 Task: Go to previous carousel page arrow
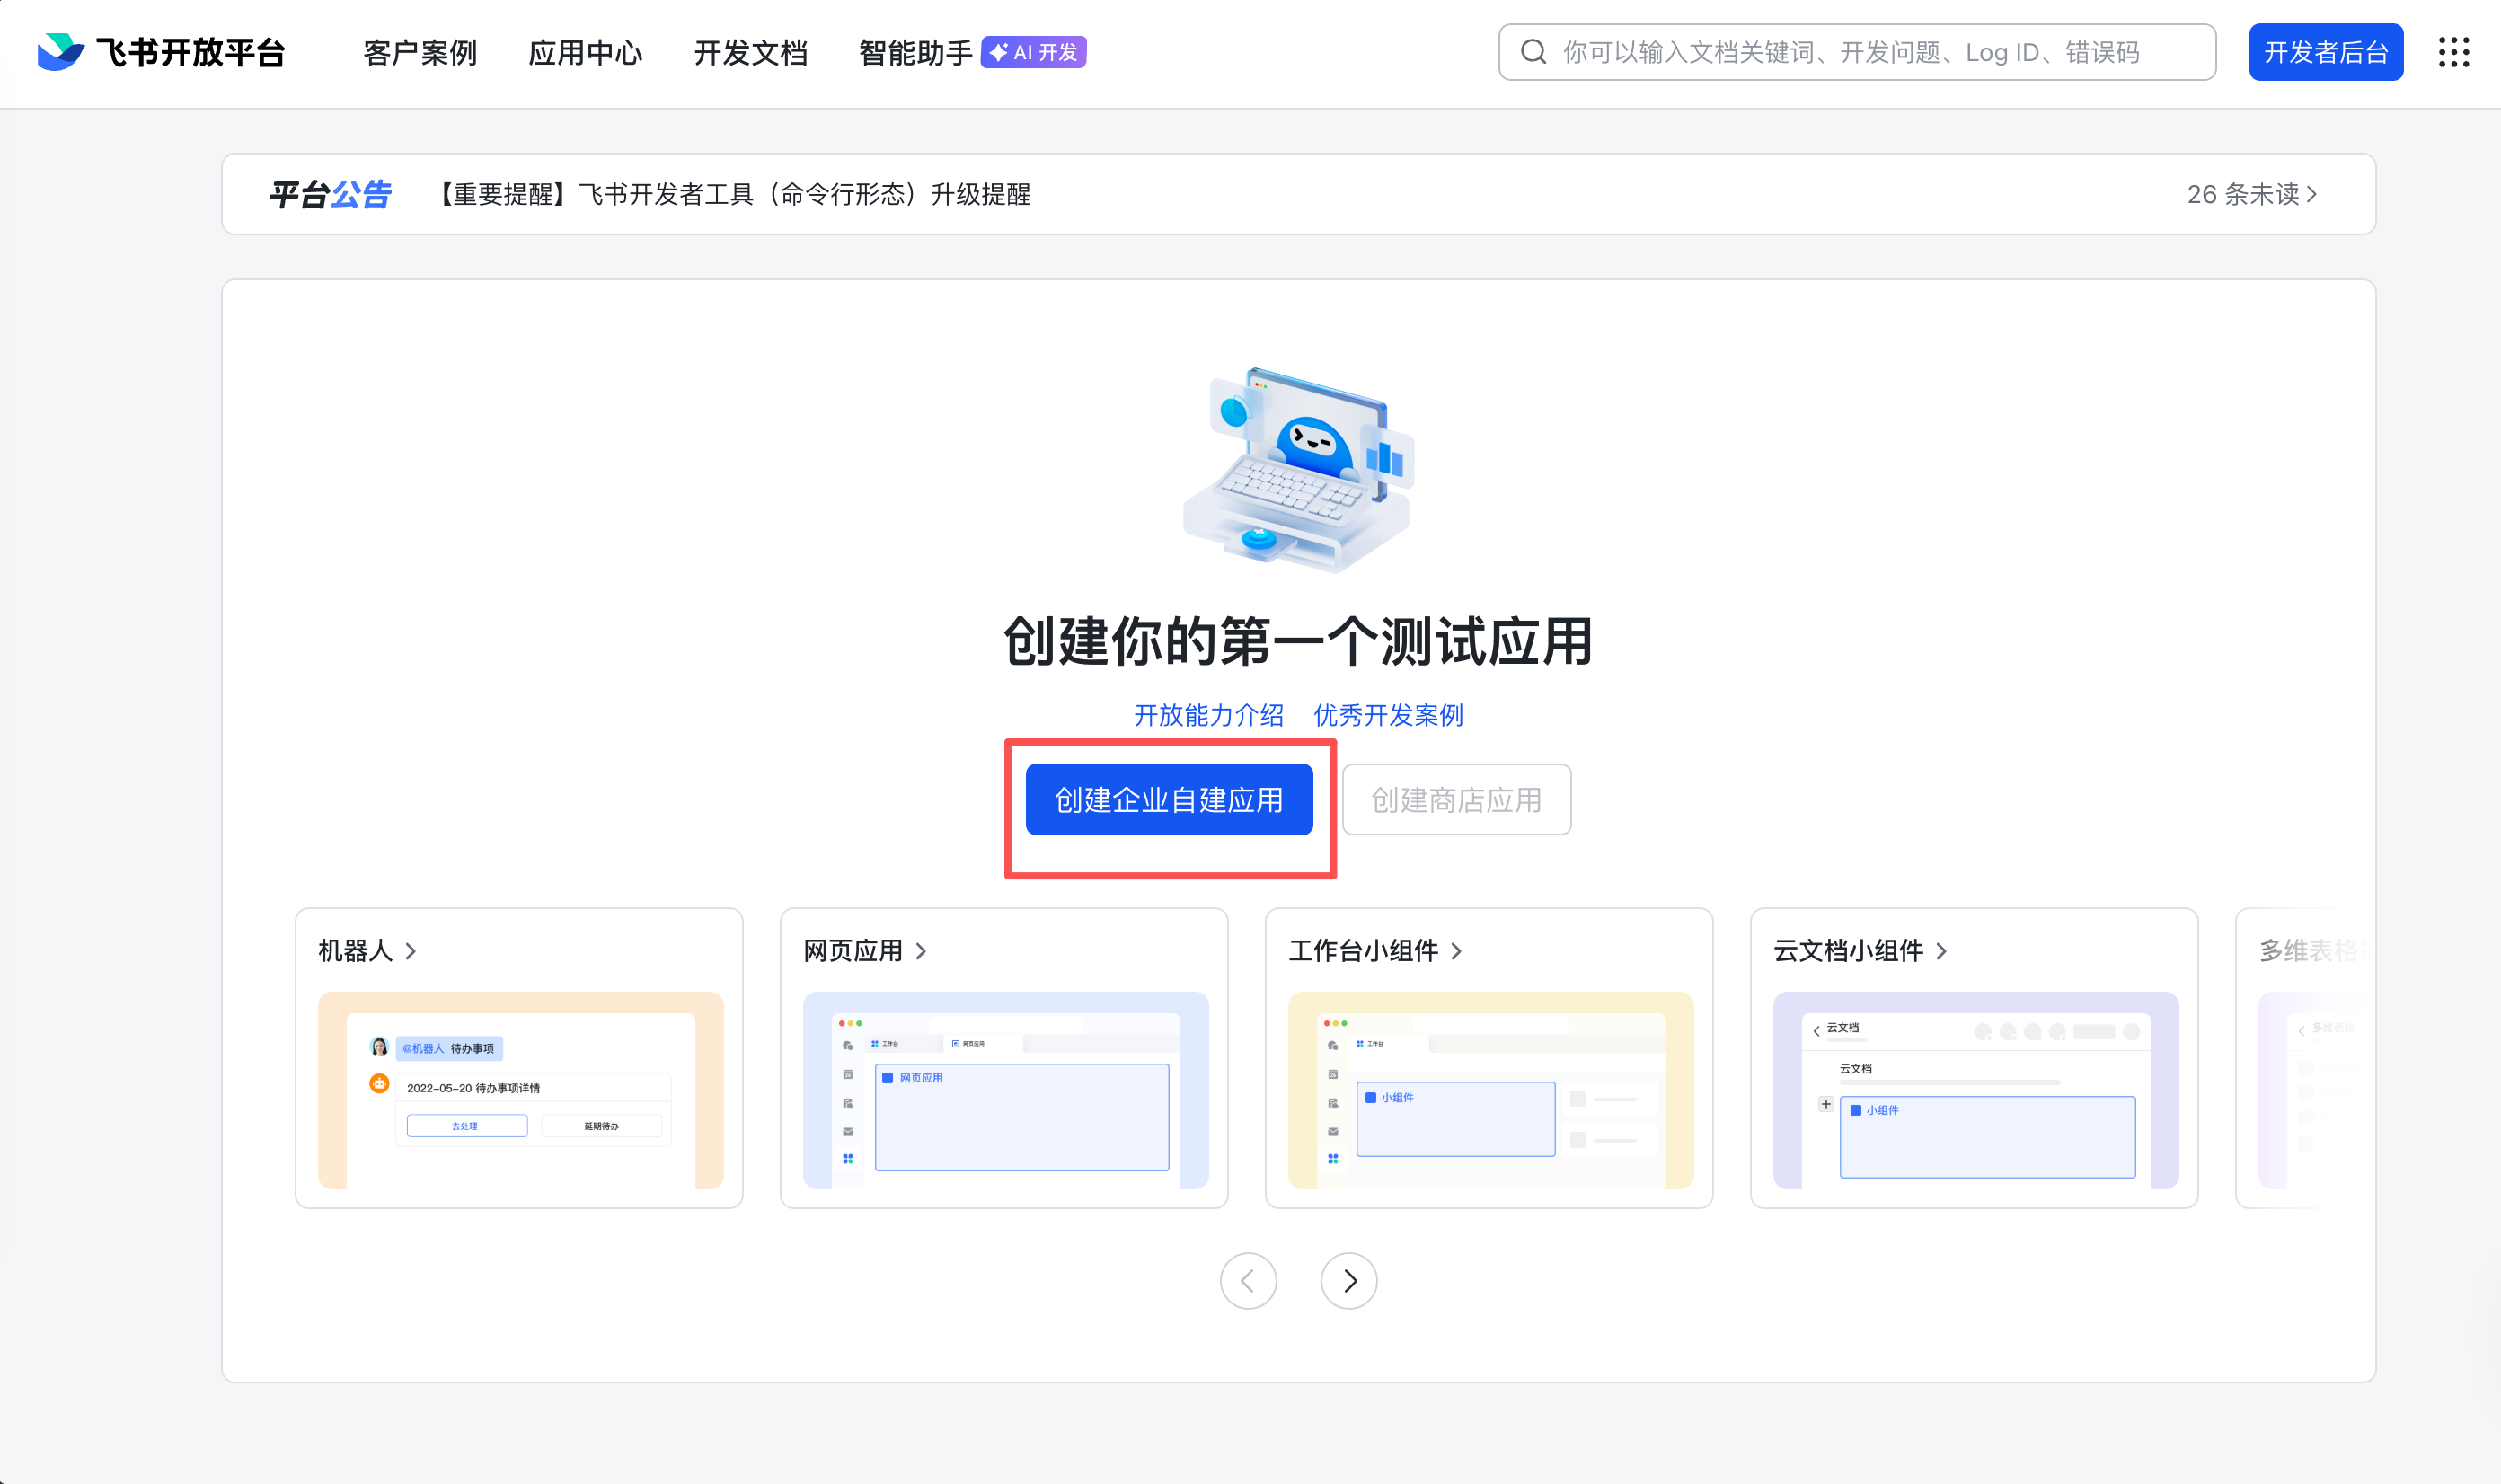click(1247, 1280)
